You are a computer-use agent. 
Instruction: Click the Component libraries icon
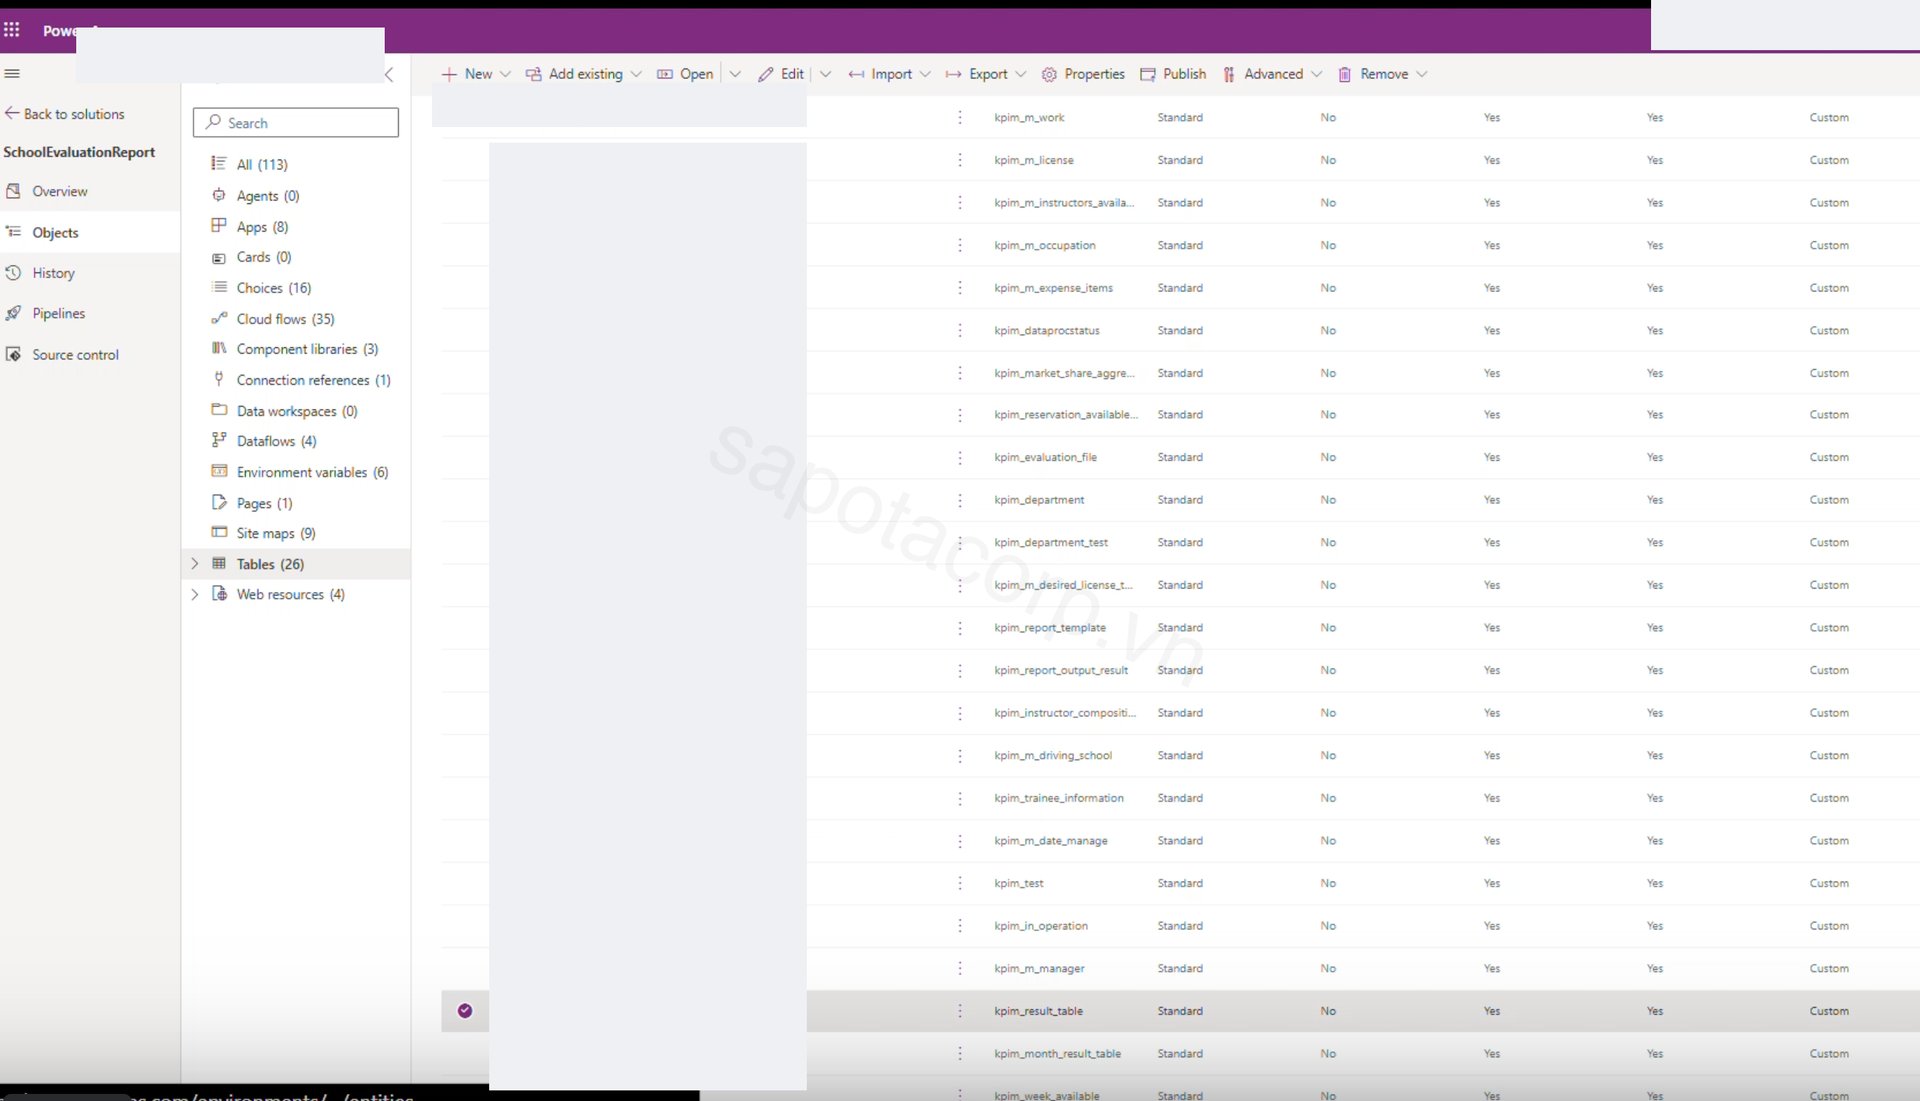pos(219,348)
